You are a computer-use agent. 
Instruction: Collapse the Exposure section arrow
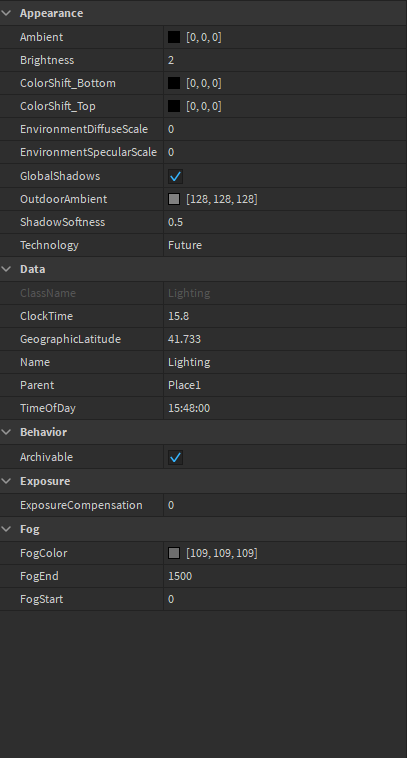click(6, 481)
